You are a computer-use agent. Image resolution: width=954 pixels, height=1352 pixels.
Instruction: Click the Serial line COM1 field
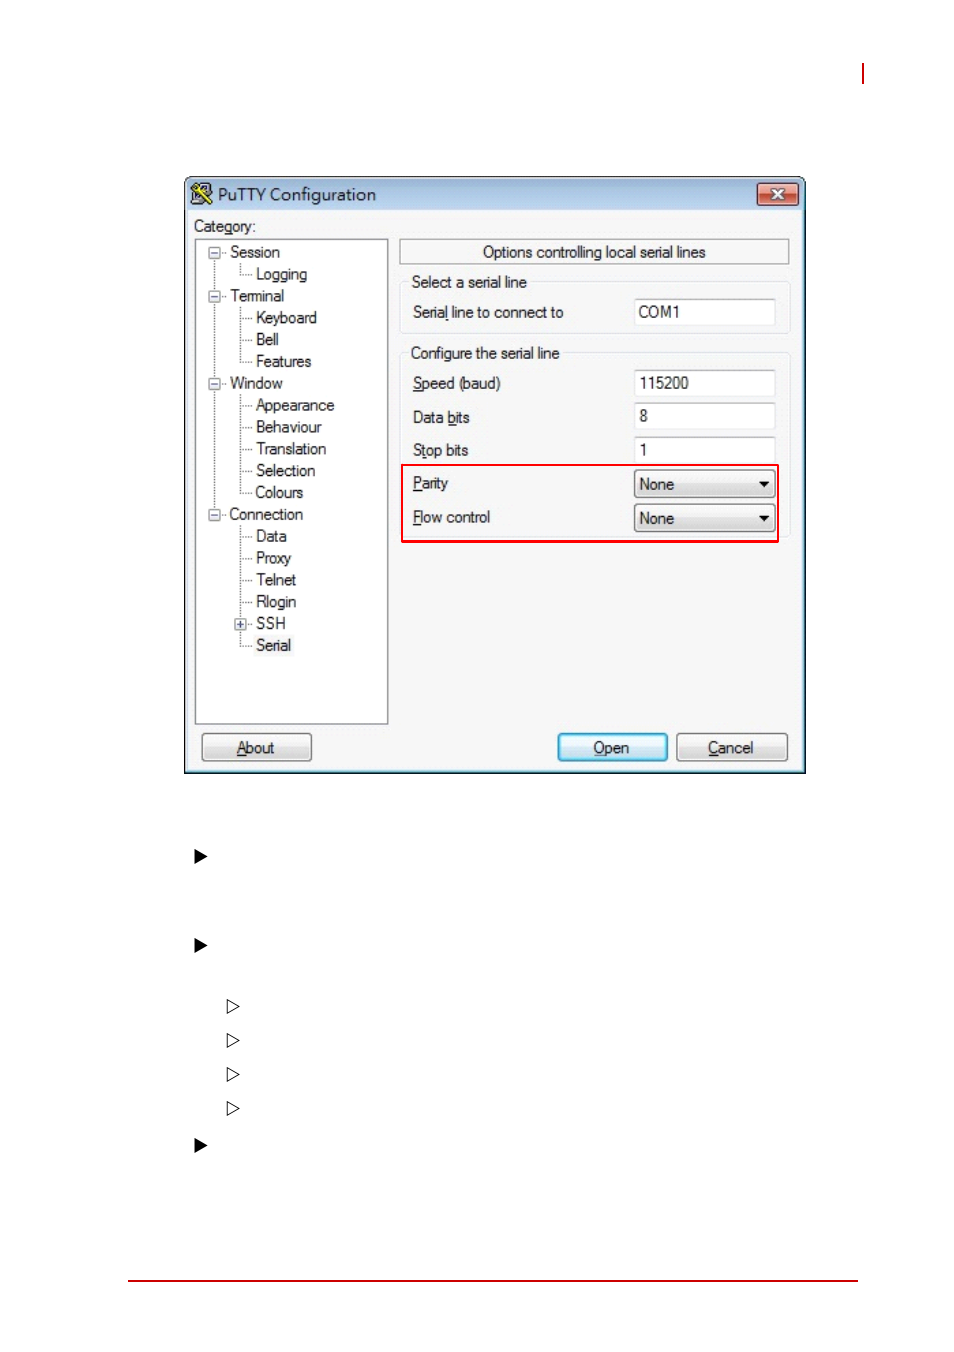point(704,312)
